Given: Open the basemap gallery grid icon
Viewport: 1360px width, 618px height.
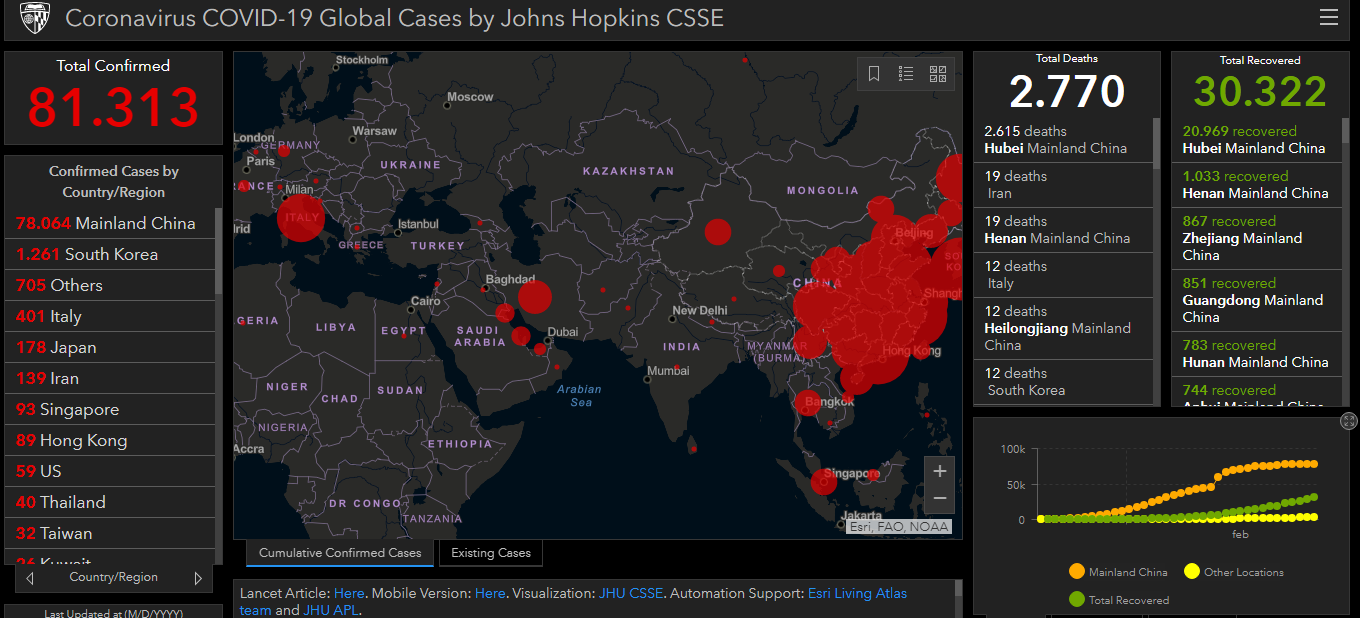Looking at the screenshot, I should 938,74.
